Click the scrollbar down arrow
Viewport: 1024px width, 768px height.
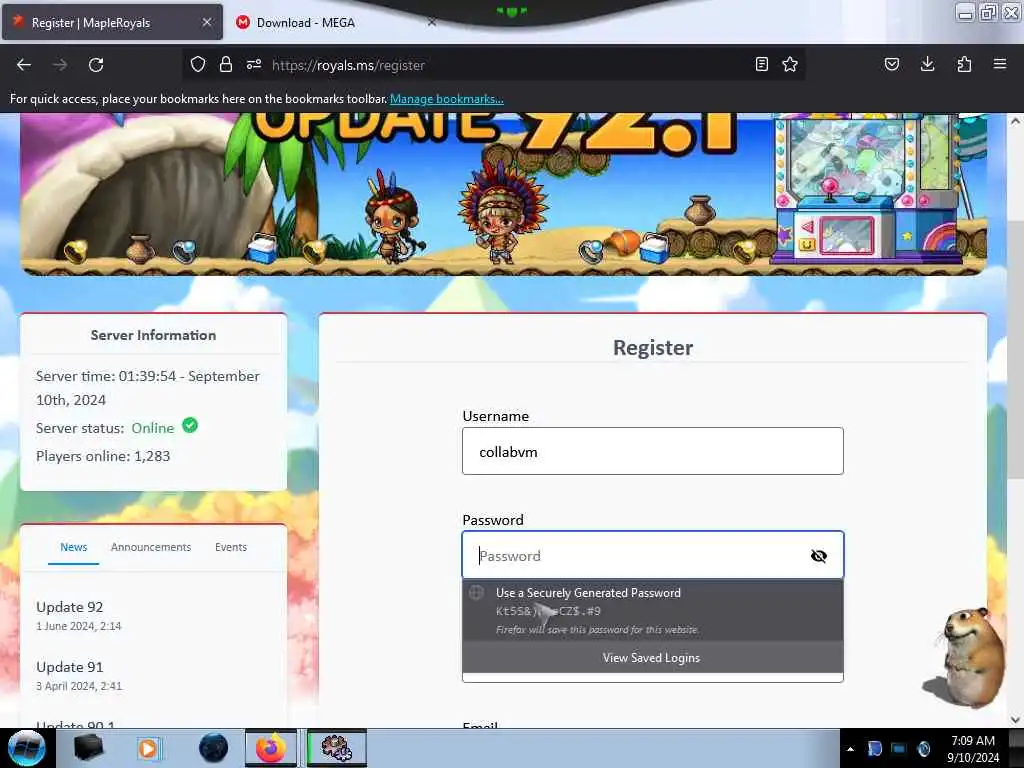pos(1016,720)
